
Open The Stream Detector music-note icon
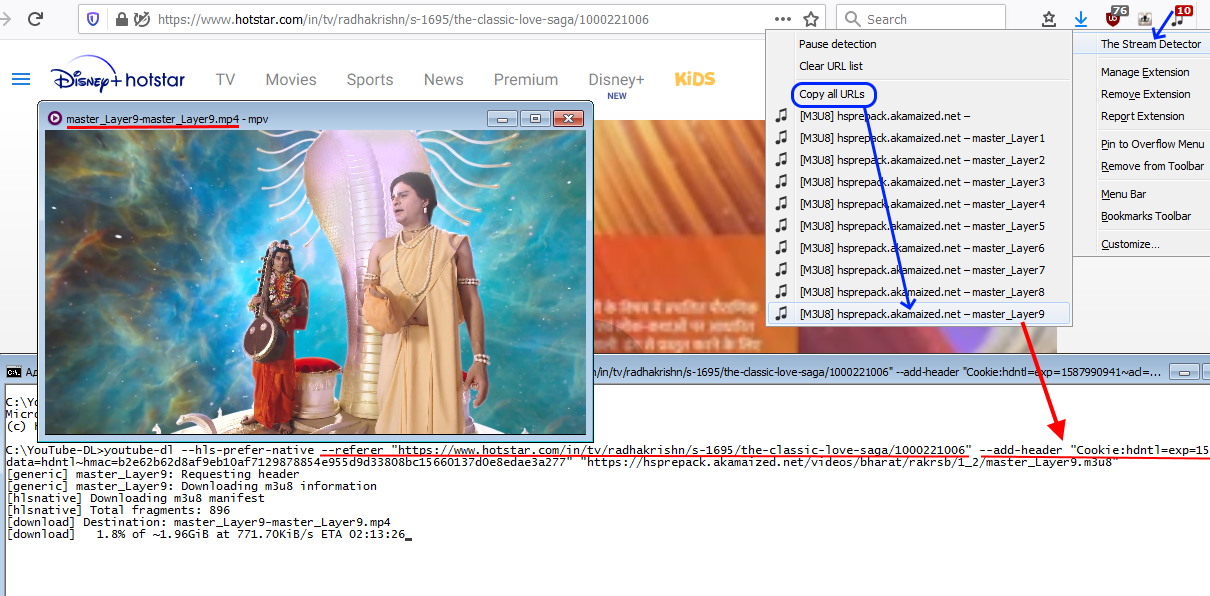click(x=1178, y=17)
